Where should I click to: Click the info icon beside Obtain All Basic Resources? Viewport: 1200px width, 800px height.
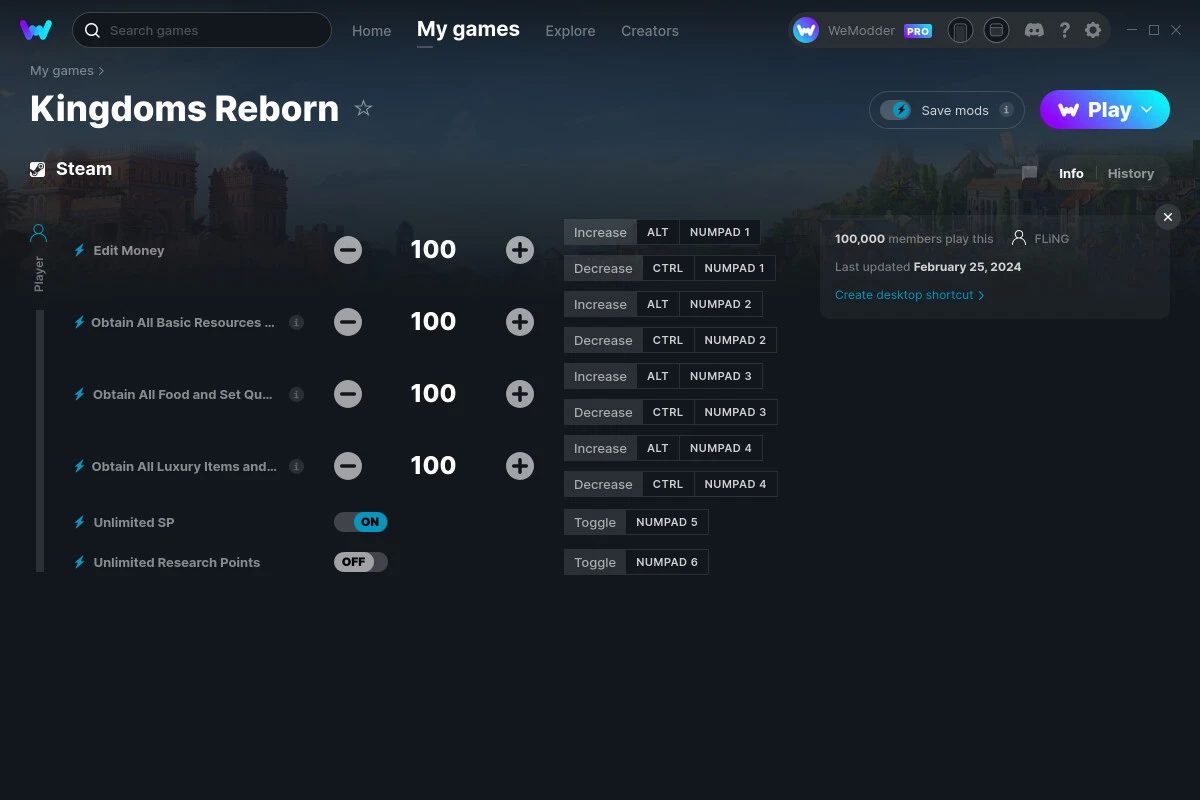(x=296, y=322)
